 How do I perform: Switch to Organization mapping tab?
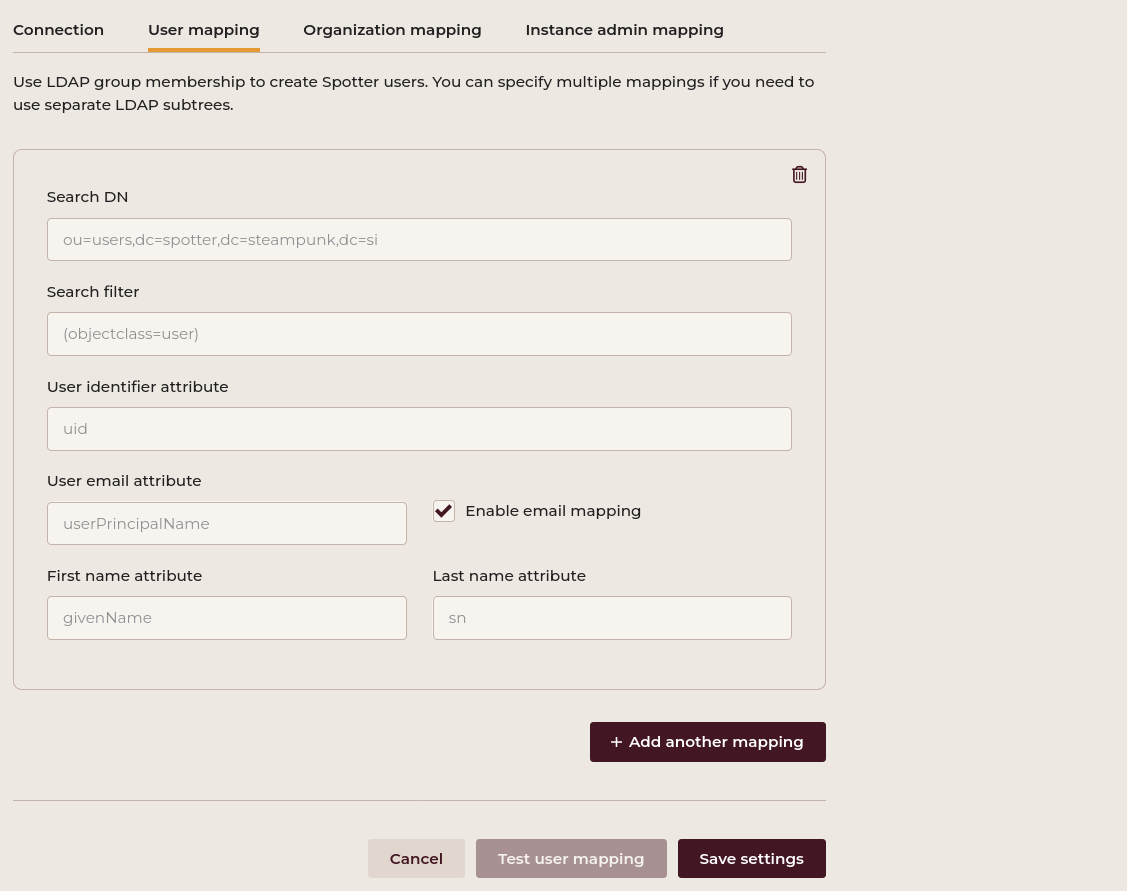point(392,30)
